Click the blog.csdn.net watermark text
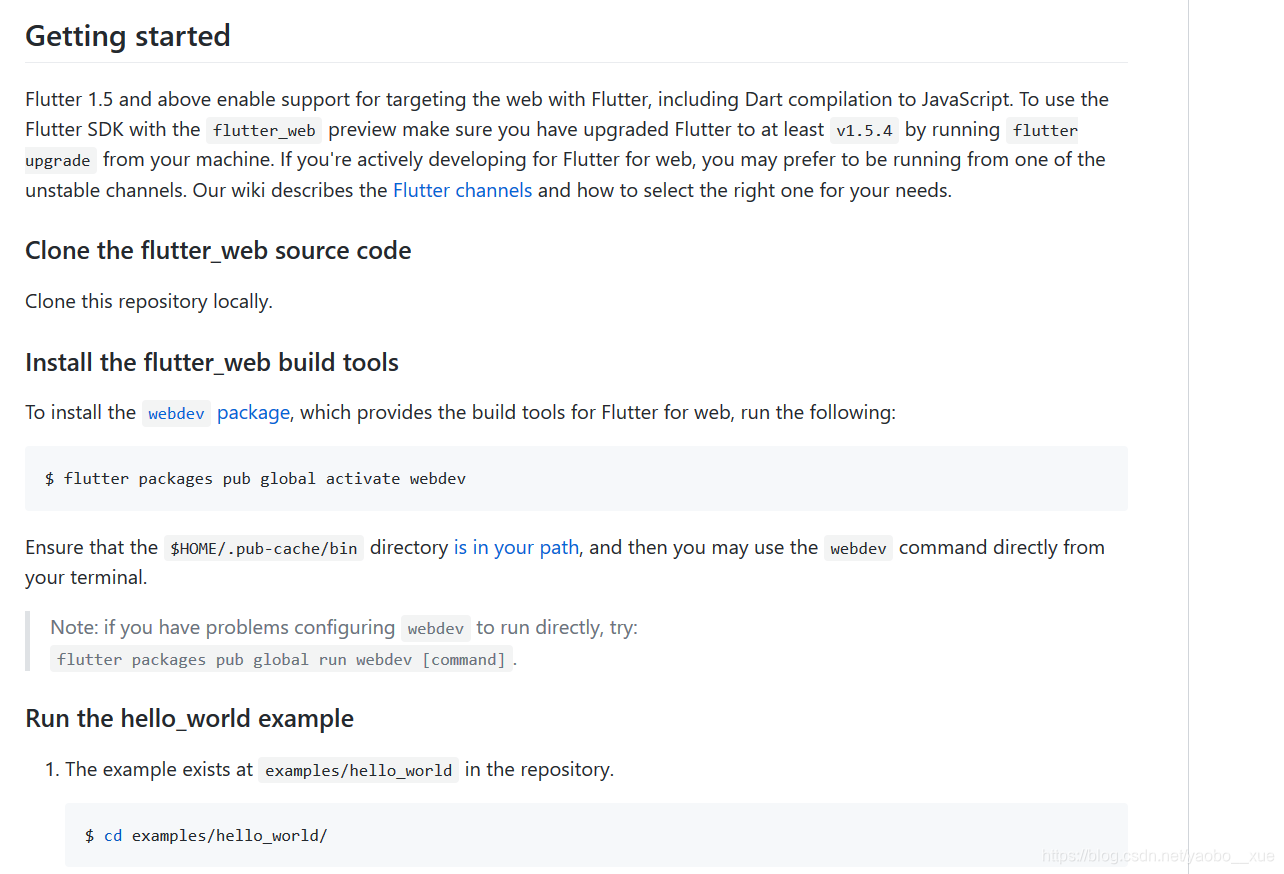This screenshot has height=874, width=1284. (1158, 856)
